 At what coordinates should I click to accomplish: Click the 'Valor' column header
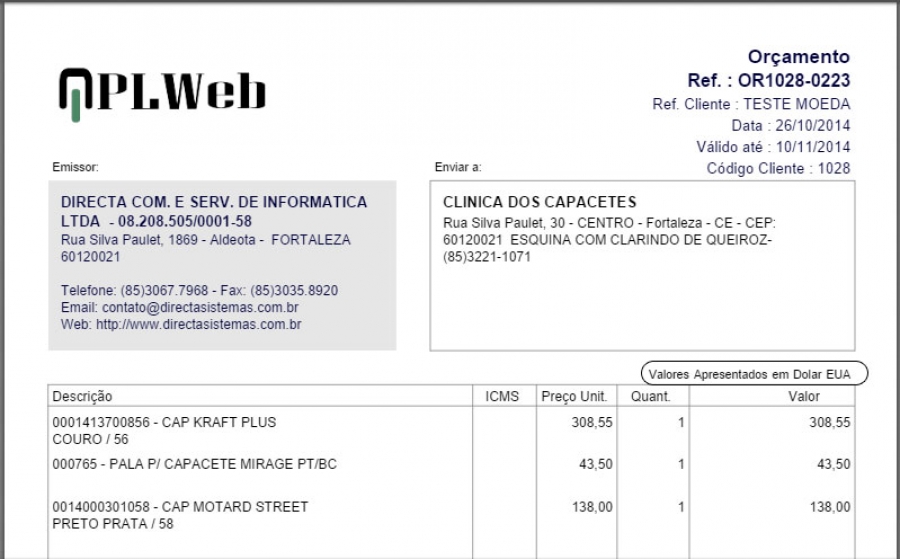click(x=804, y=397)
